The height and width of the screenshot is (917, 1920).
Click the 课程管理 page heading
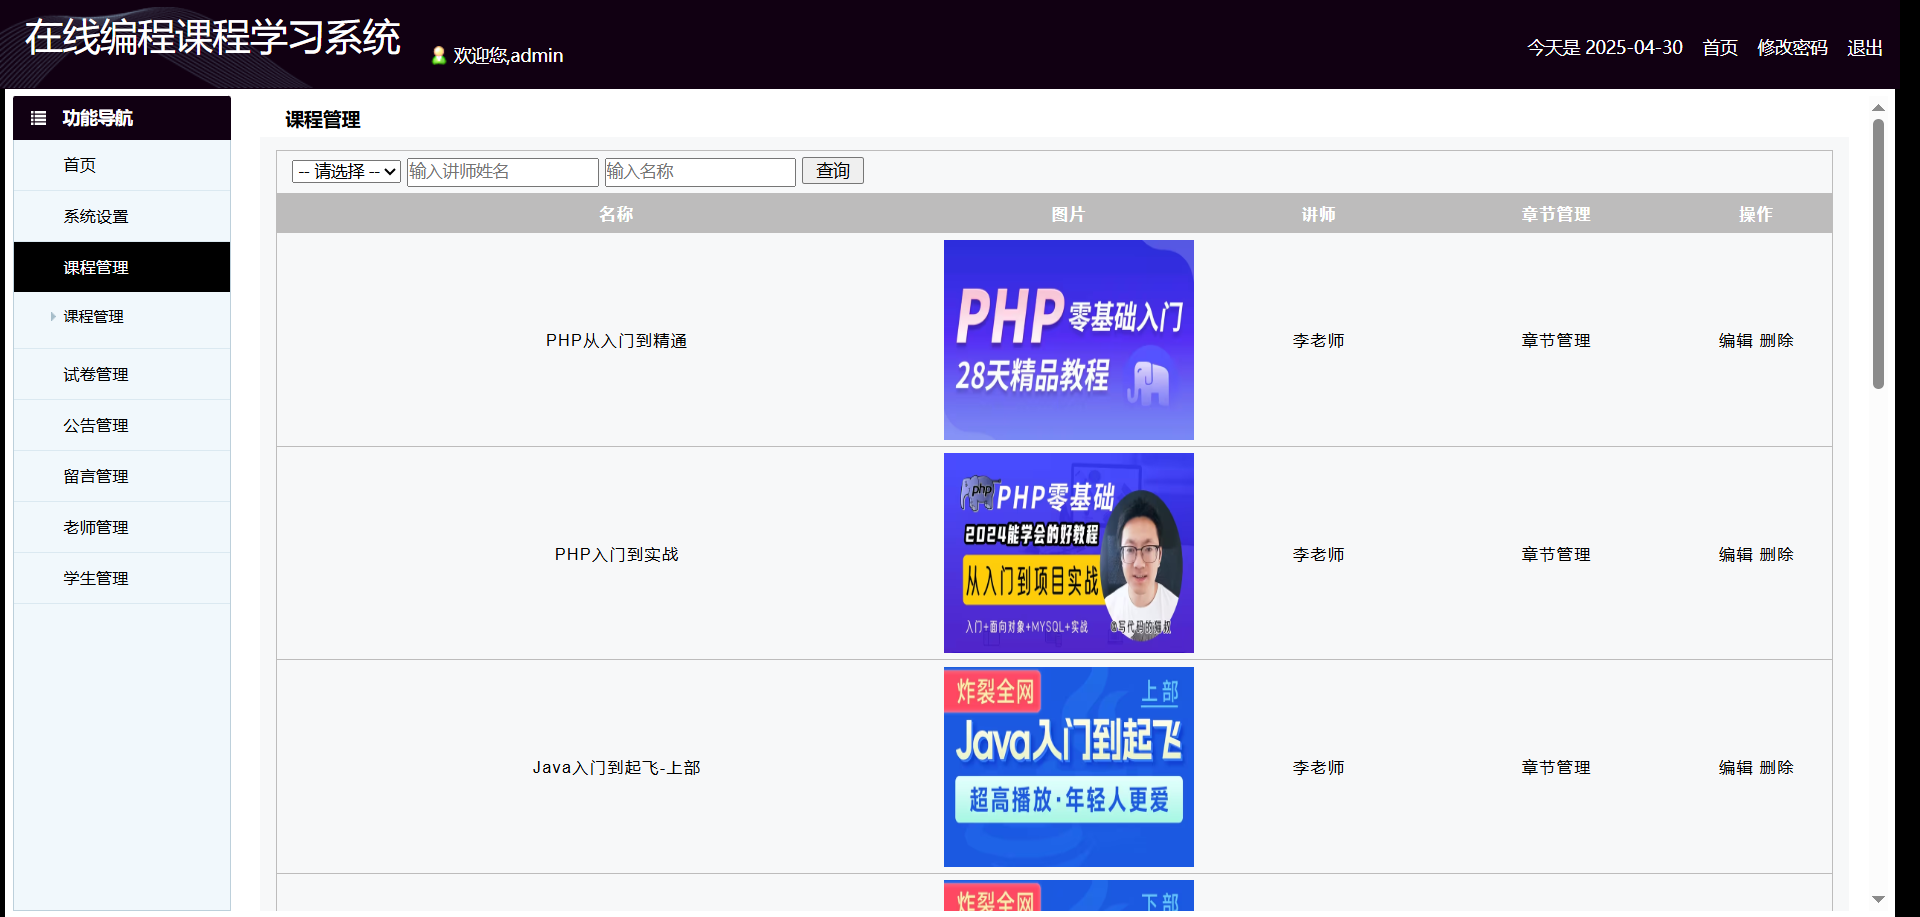point(322,120)
